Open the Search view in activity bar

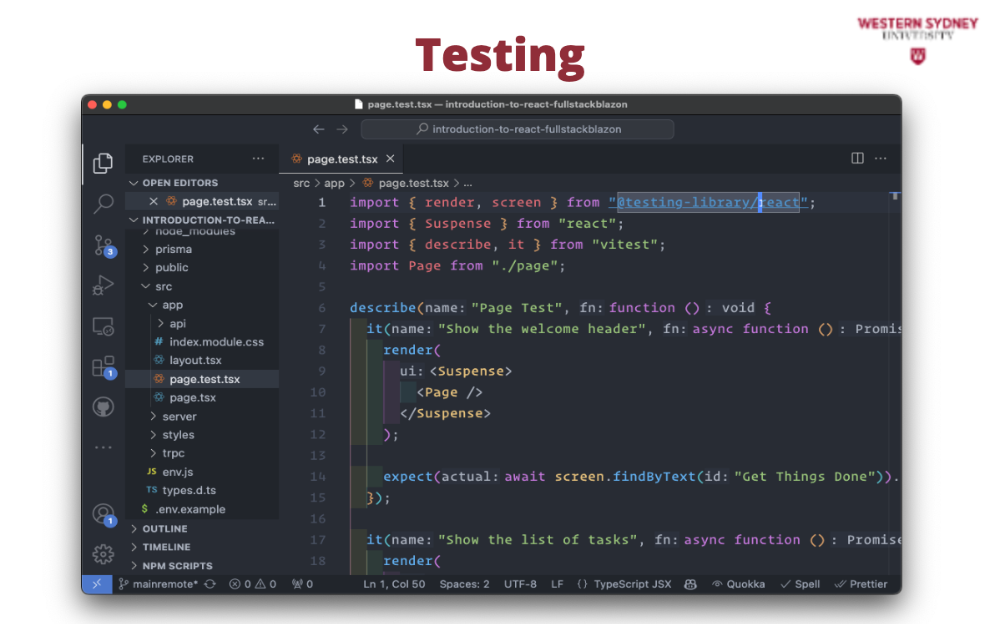coord(103,204)
